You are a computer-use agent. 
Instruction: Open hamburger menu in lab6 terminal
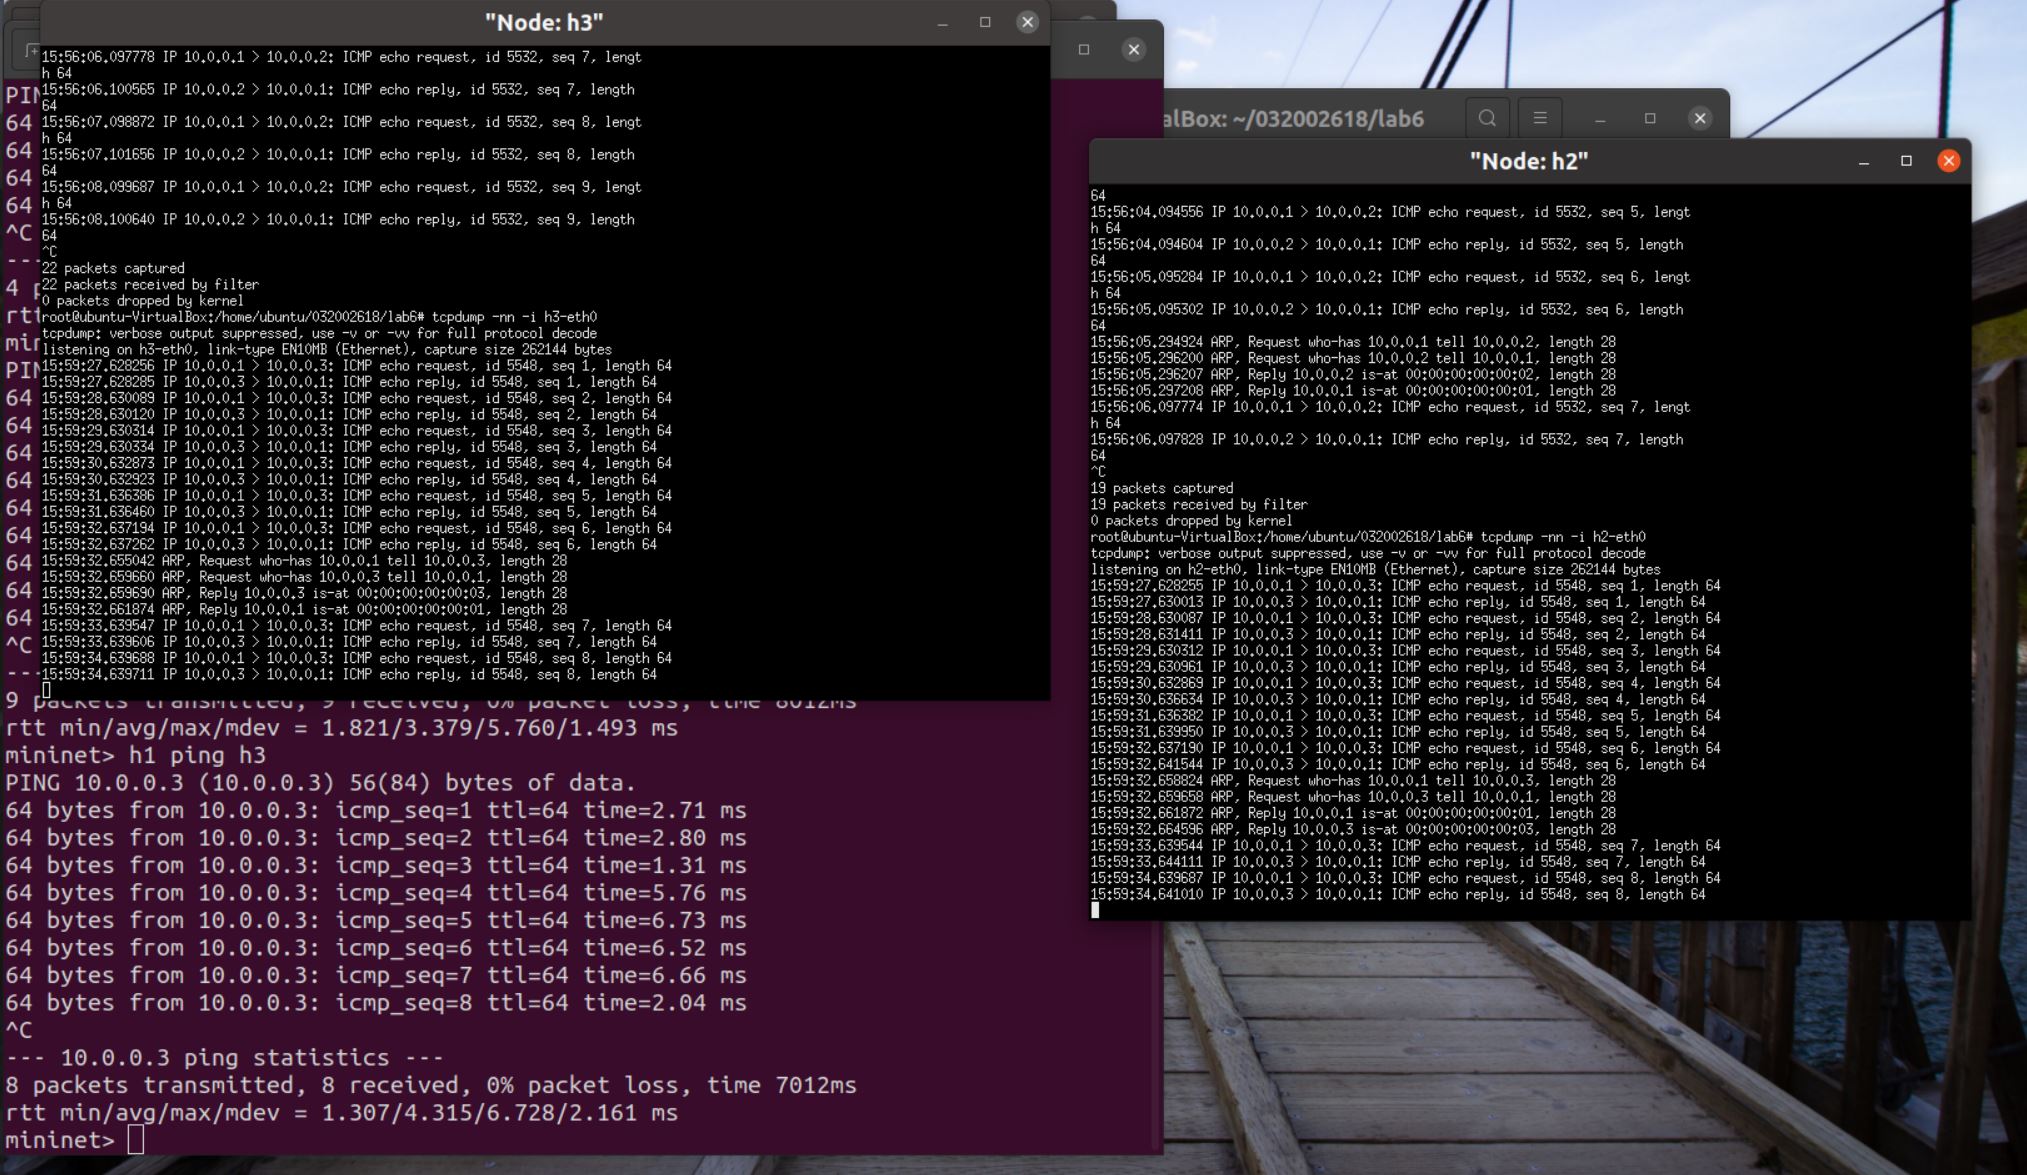coord(1540,118)
